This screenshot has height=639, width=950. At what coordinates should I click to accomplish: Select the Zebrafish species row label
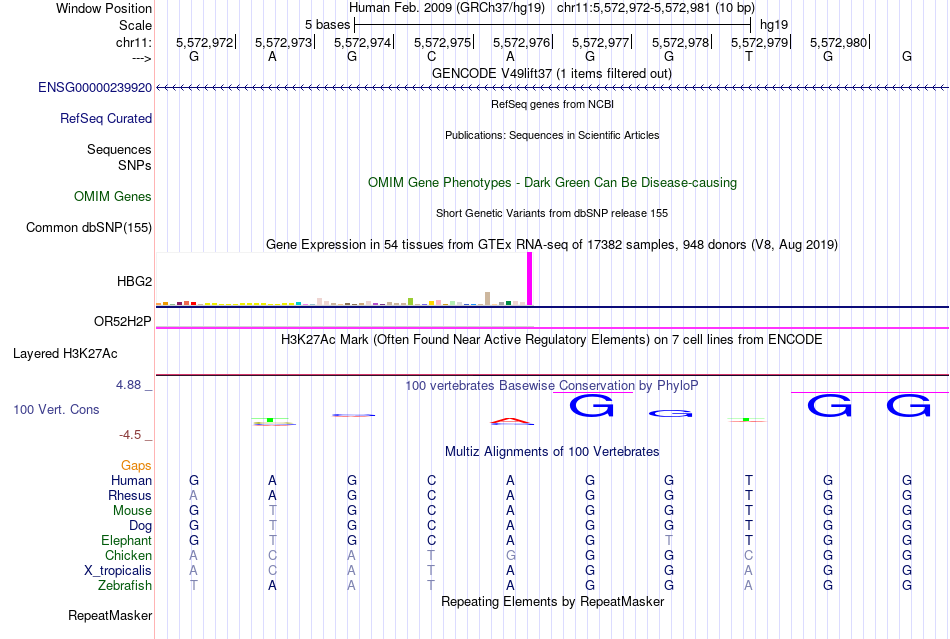125,586
